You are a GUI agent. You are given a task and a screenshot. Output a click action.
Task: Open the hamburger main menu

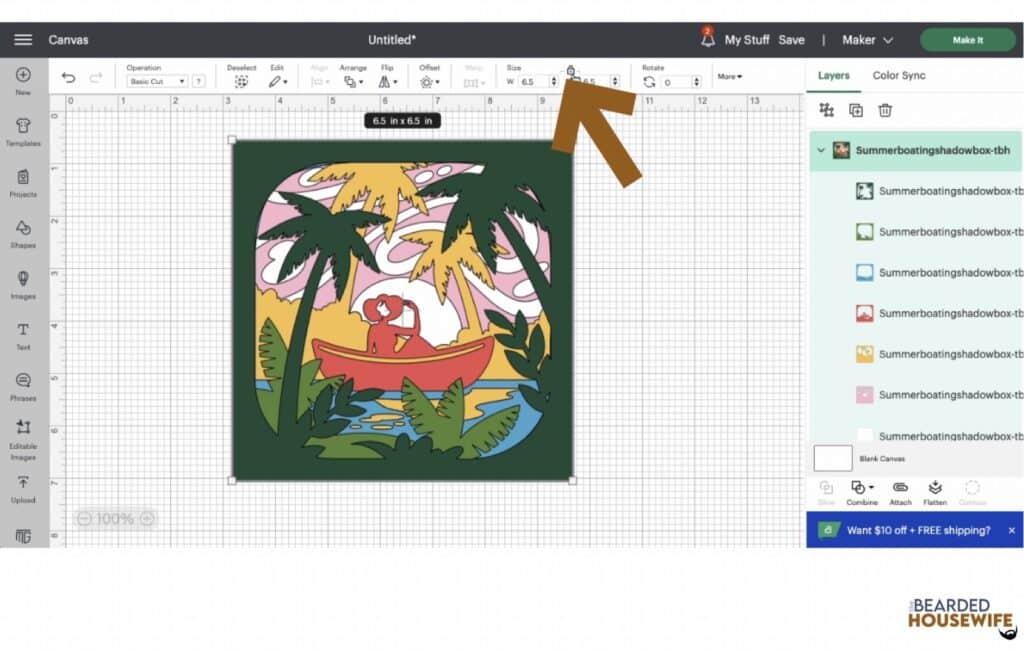point(23,40)
